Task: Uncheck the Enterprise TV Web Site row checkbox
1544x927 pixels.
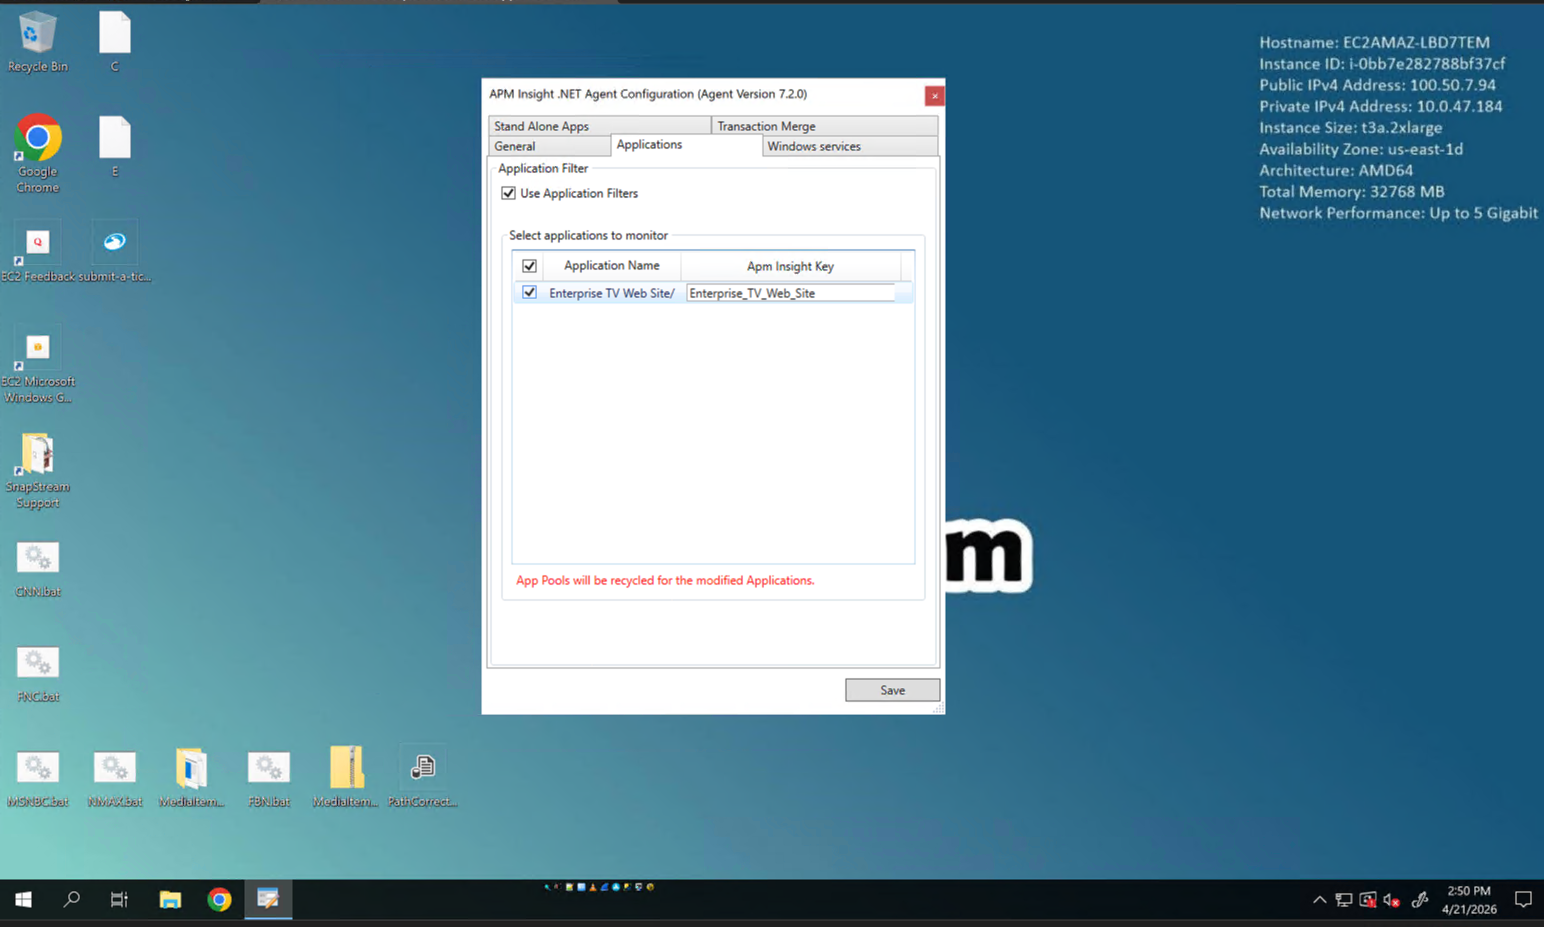Action: pyautogui.click(x=529, y=293)
